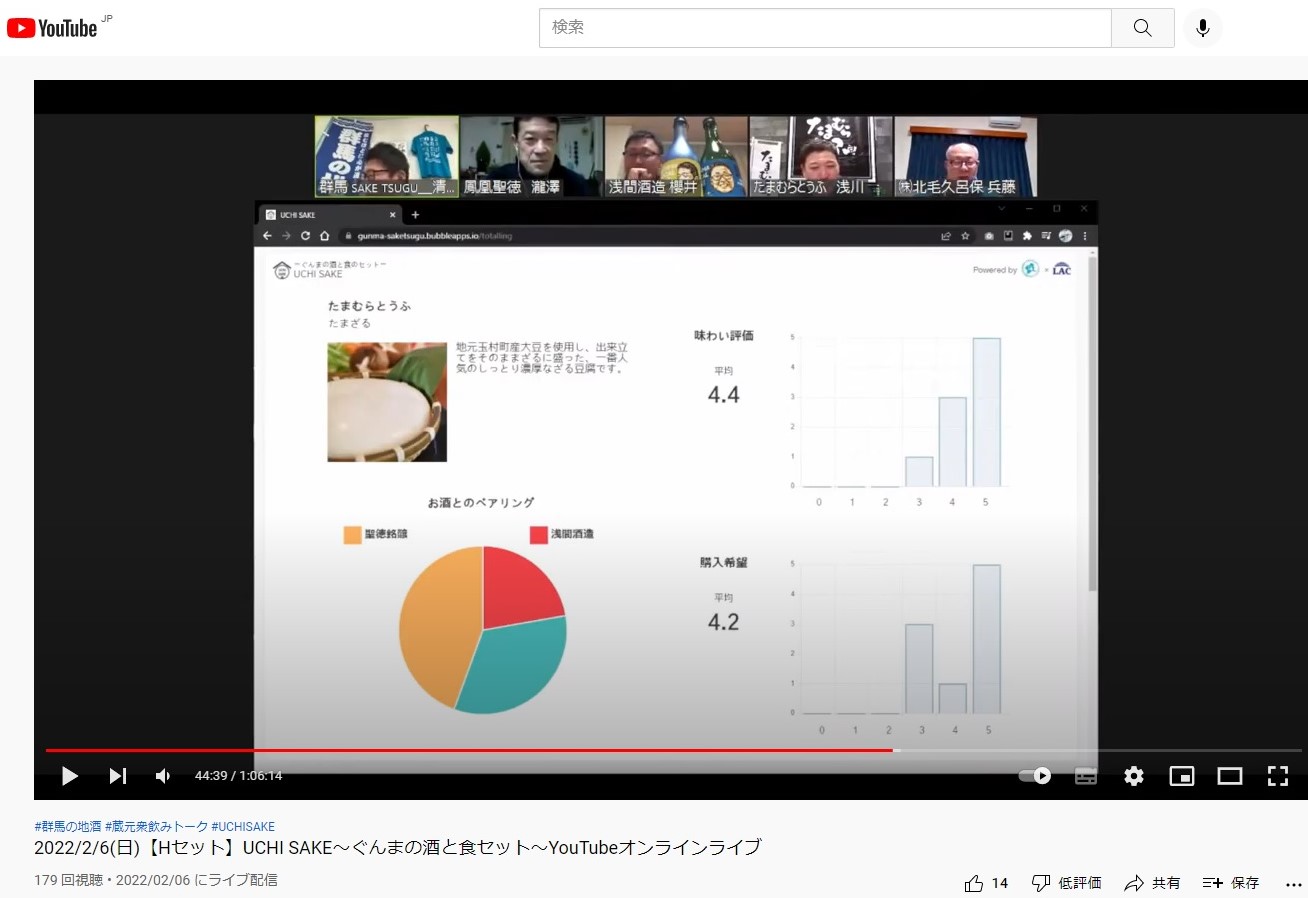
Task: Toggle the autoplay switch
Action: coord(1035,776)
